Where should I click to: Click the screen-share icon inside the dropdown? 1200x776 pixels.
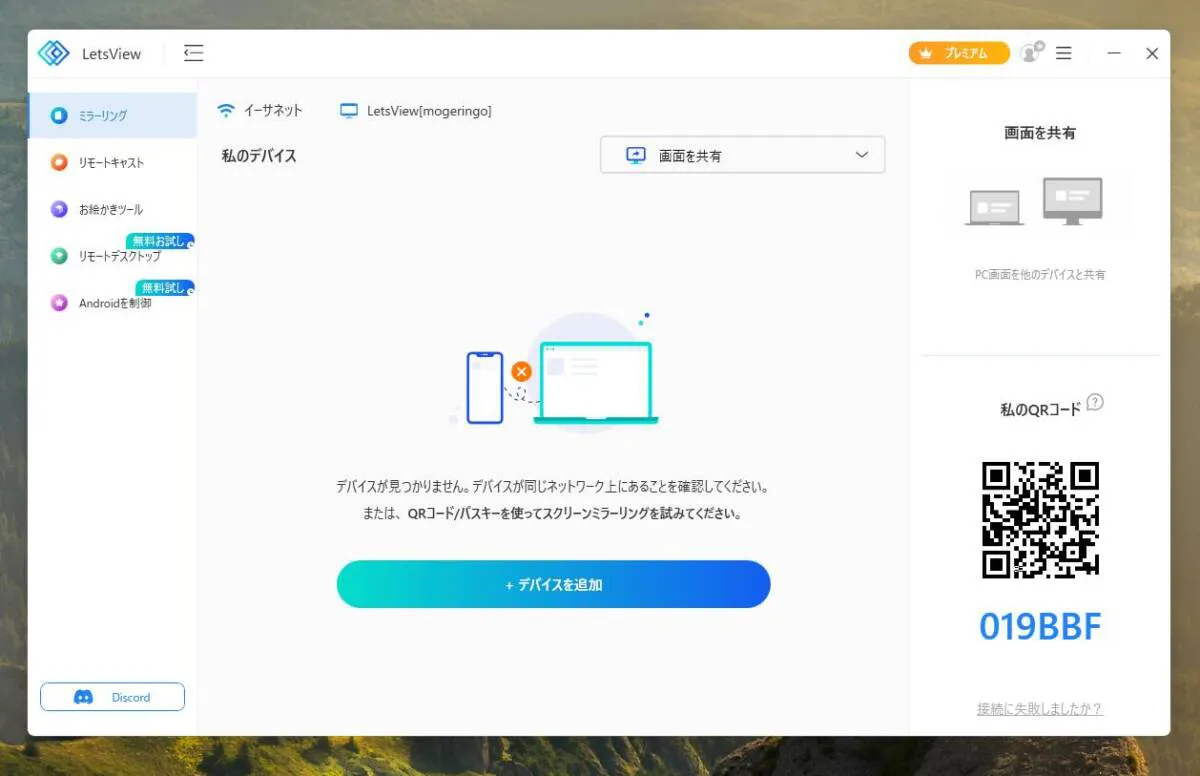point(636,155)
